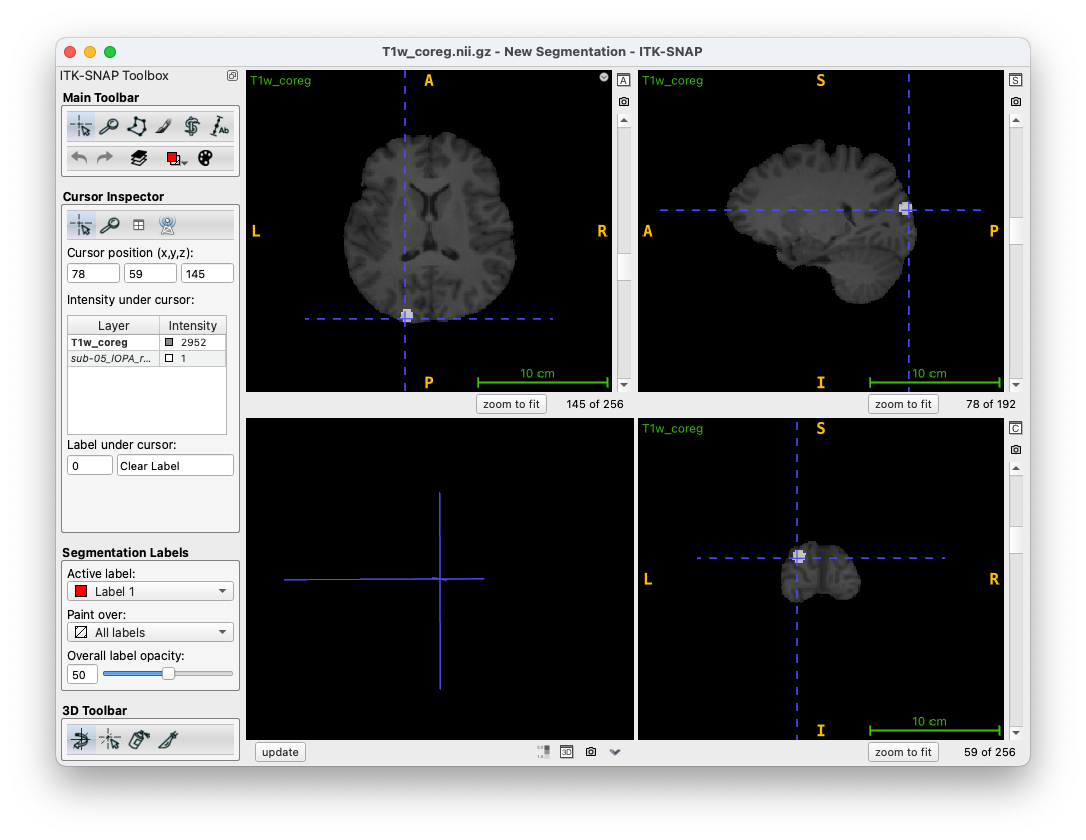
Task: Open the Paint over All labels dropdown
Action: point(150,632)
